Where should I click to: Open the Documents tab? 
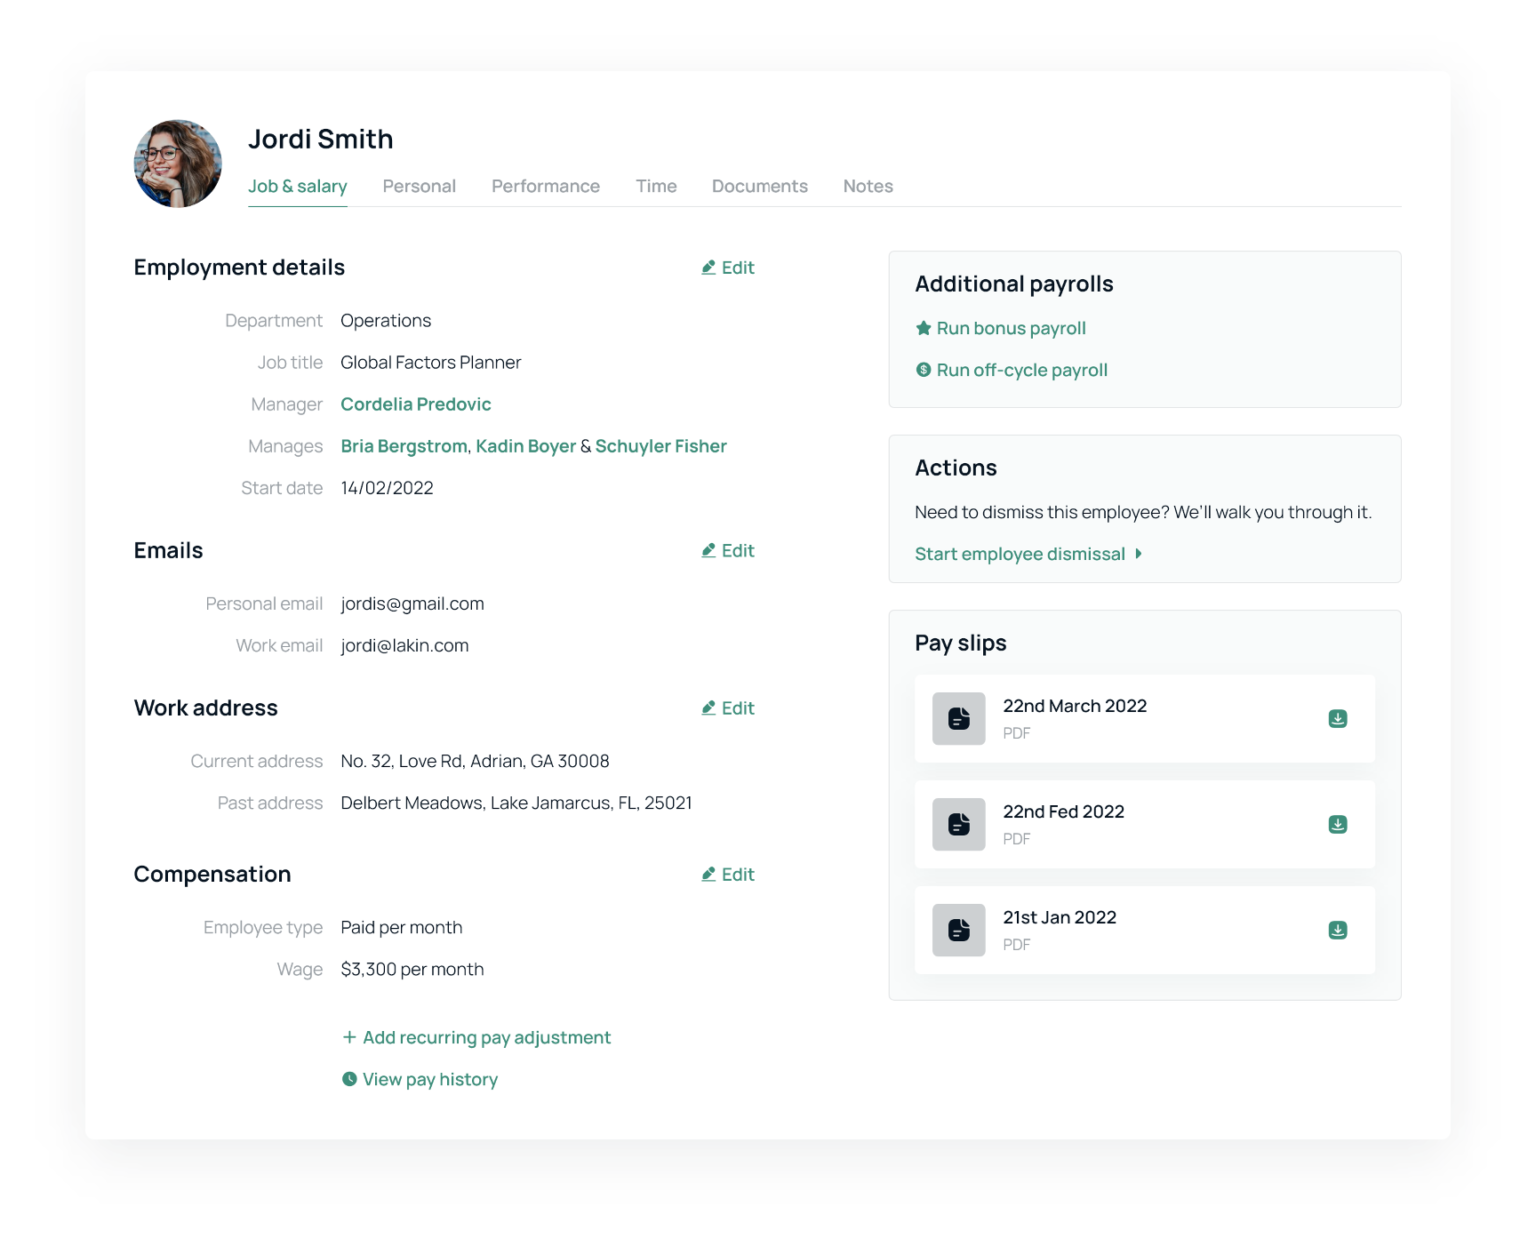click(x=759, y=186)
